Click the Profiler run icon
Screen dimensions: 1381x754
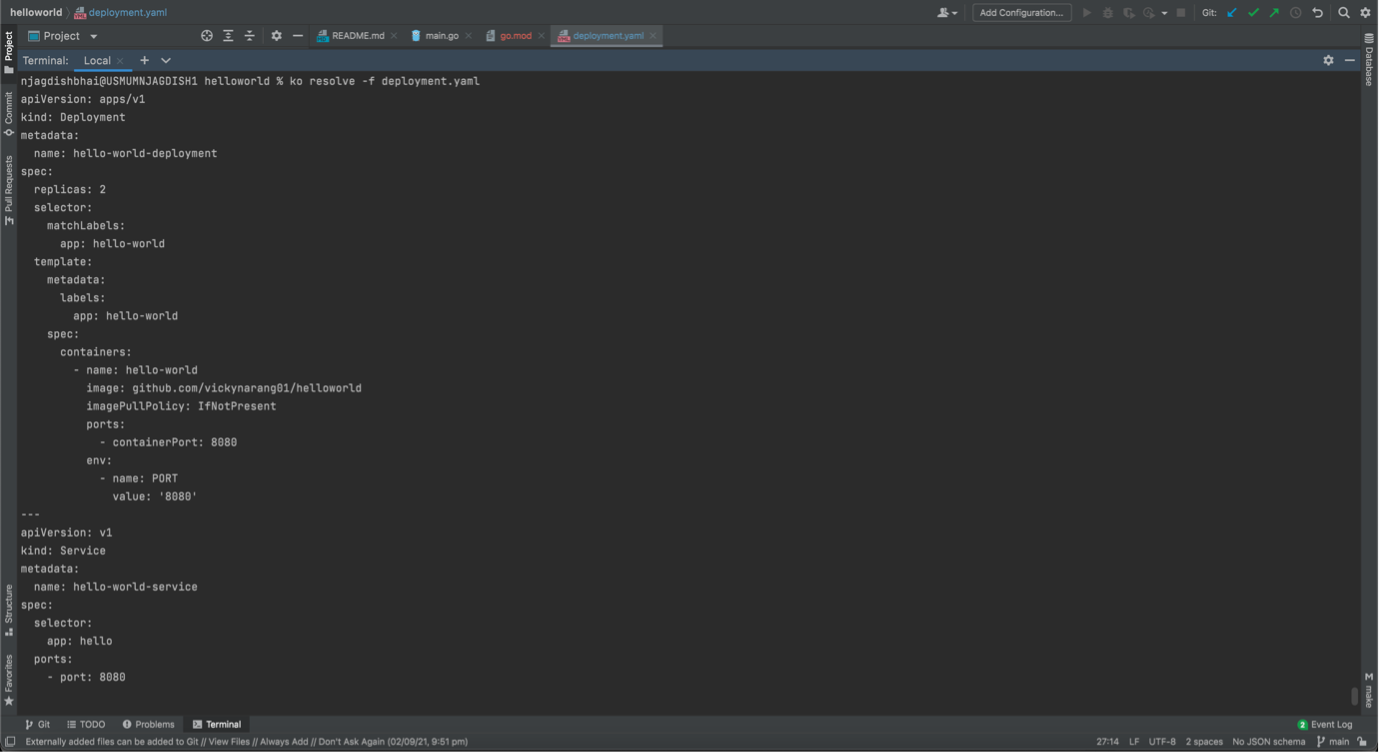pos(1149,13)
